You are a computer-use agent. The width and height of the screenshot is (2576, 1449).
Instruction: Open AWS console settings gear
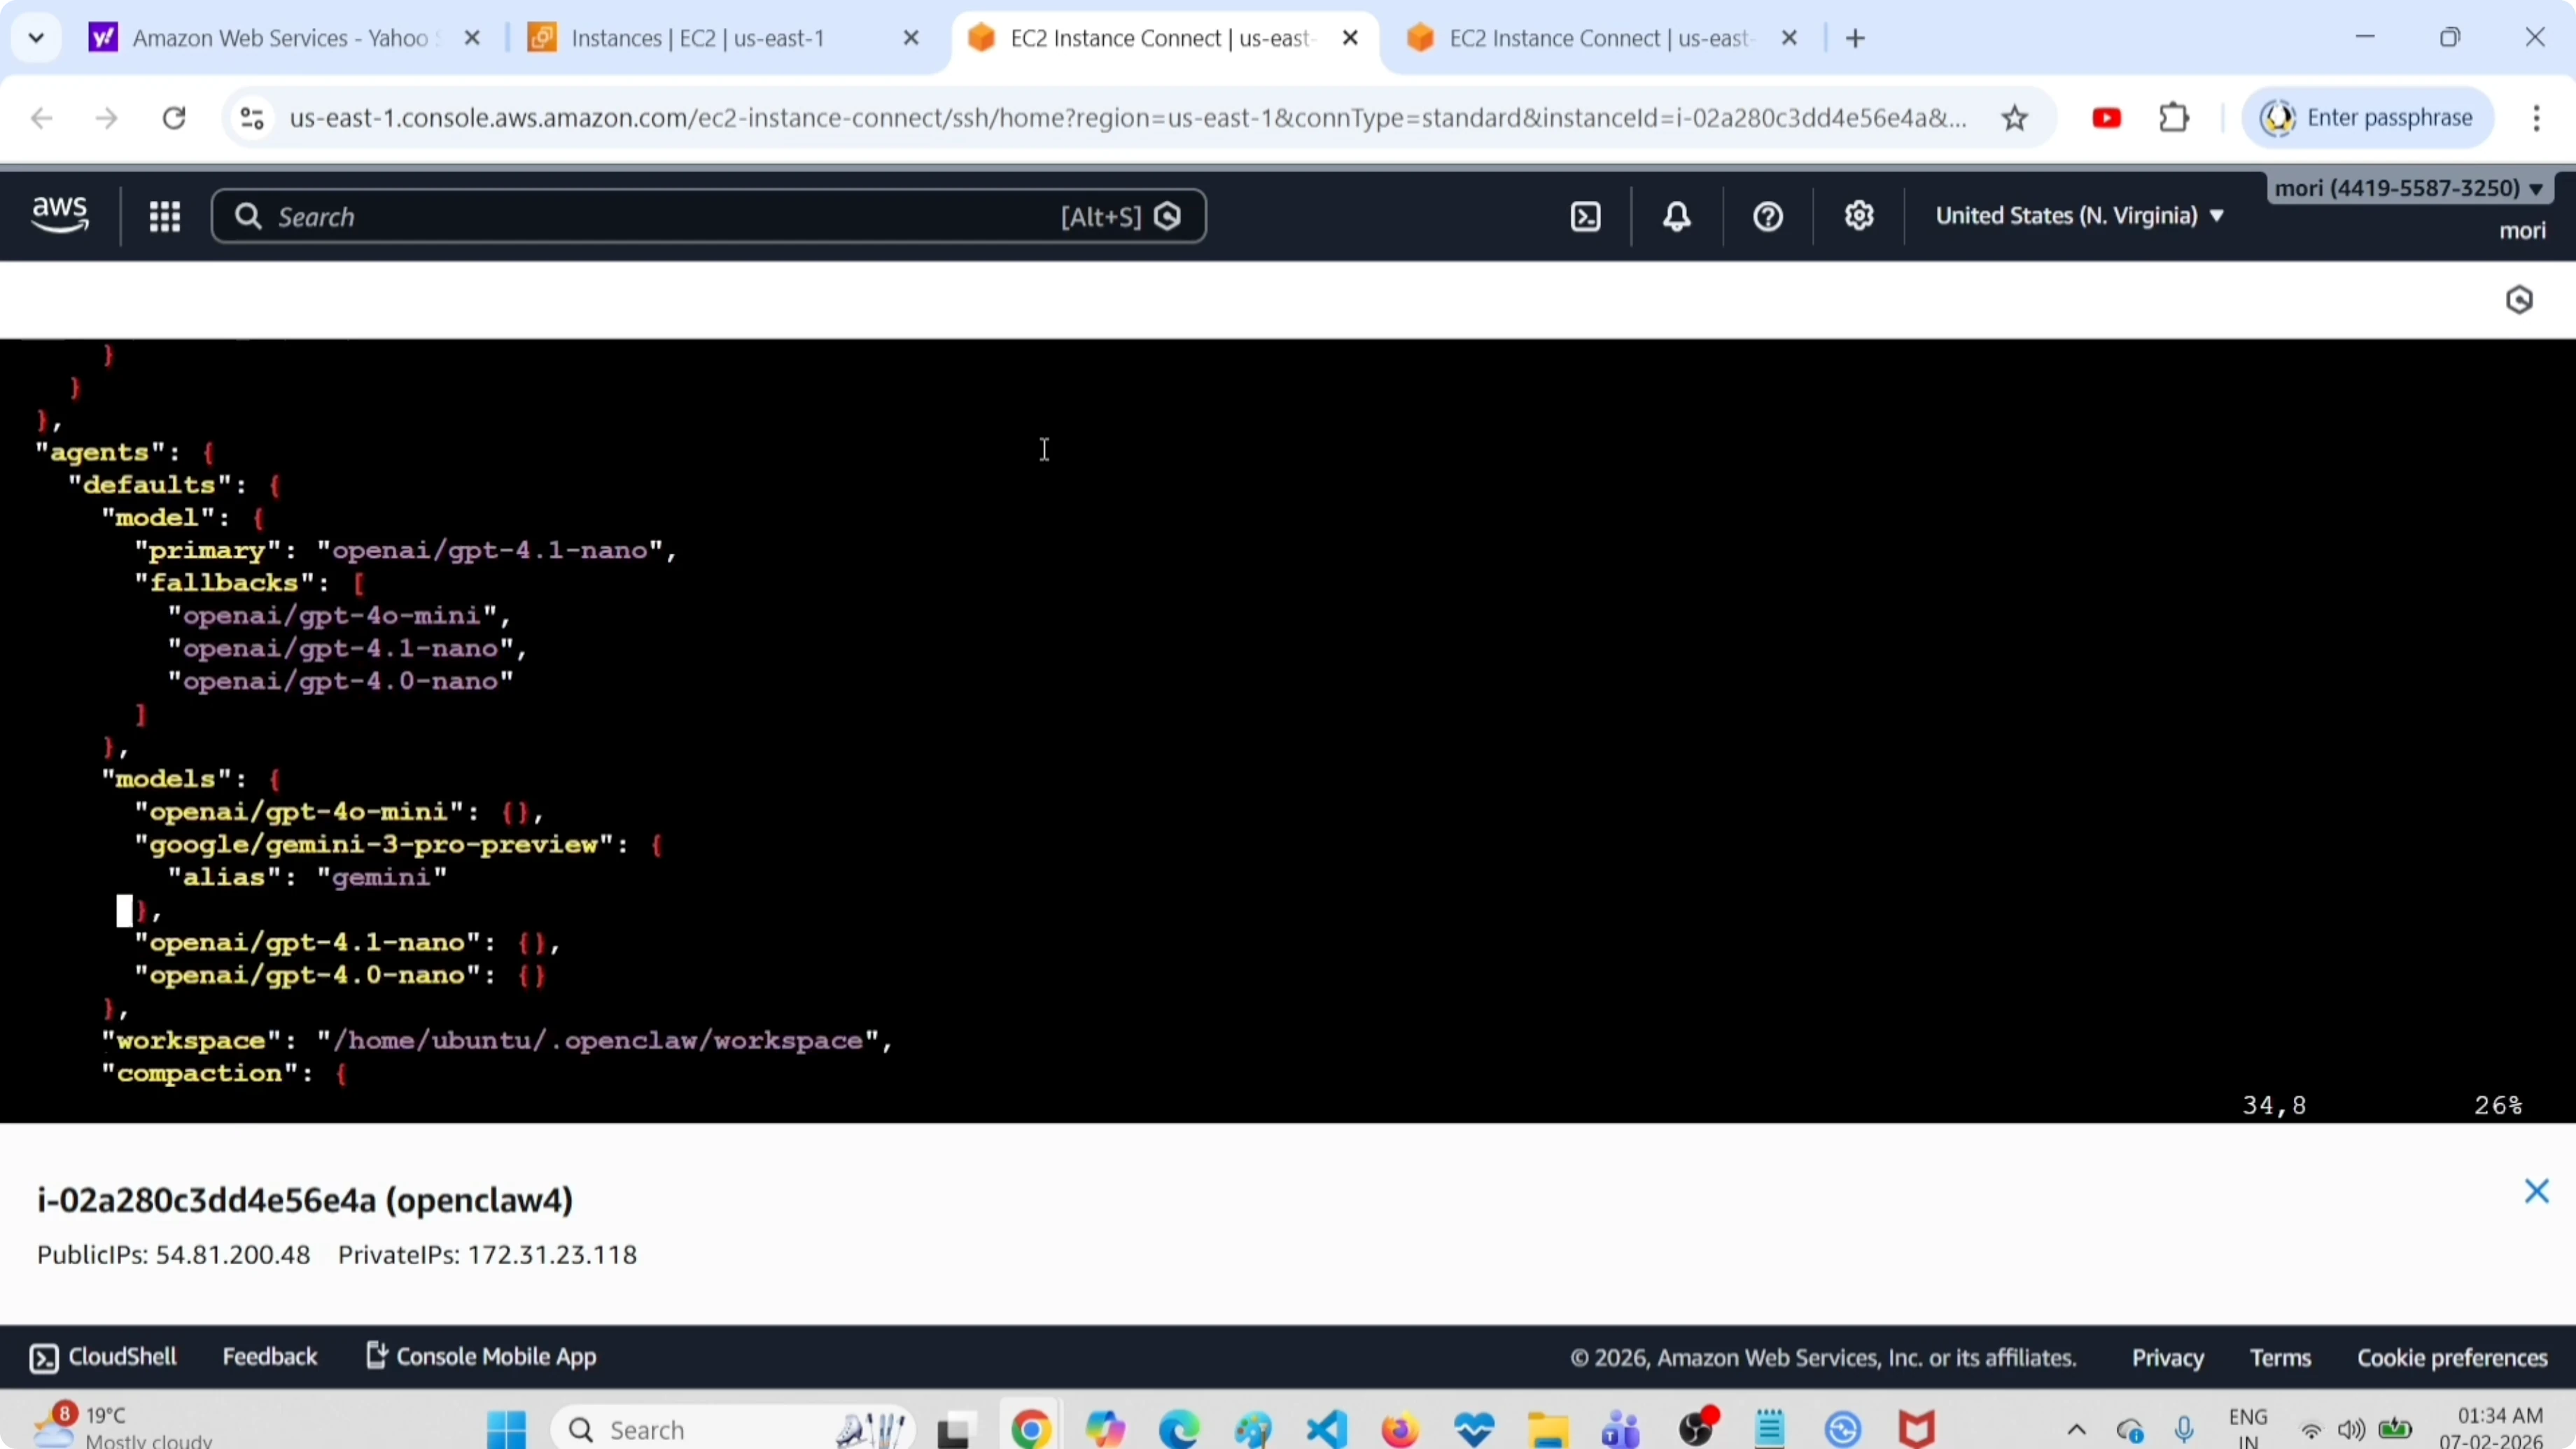coord(1859,216)
